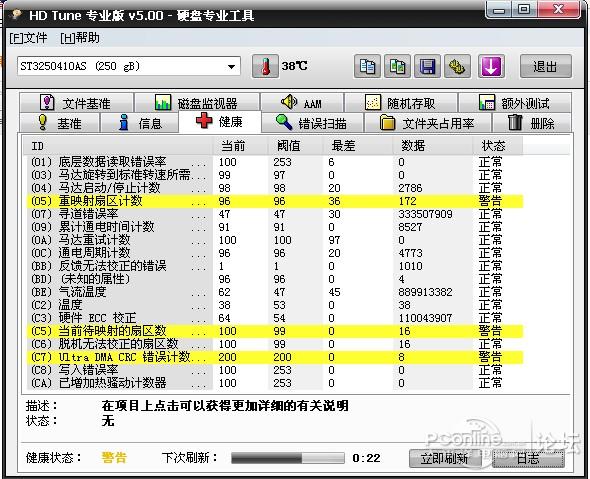Image resolution: width=590 pixels, height=479 pixels.
Task: Select row (BE) 气流温度
Action: (275, 292)
